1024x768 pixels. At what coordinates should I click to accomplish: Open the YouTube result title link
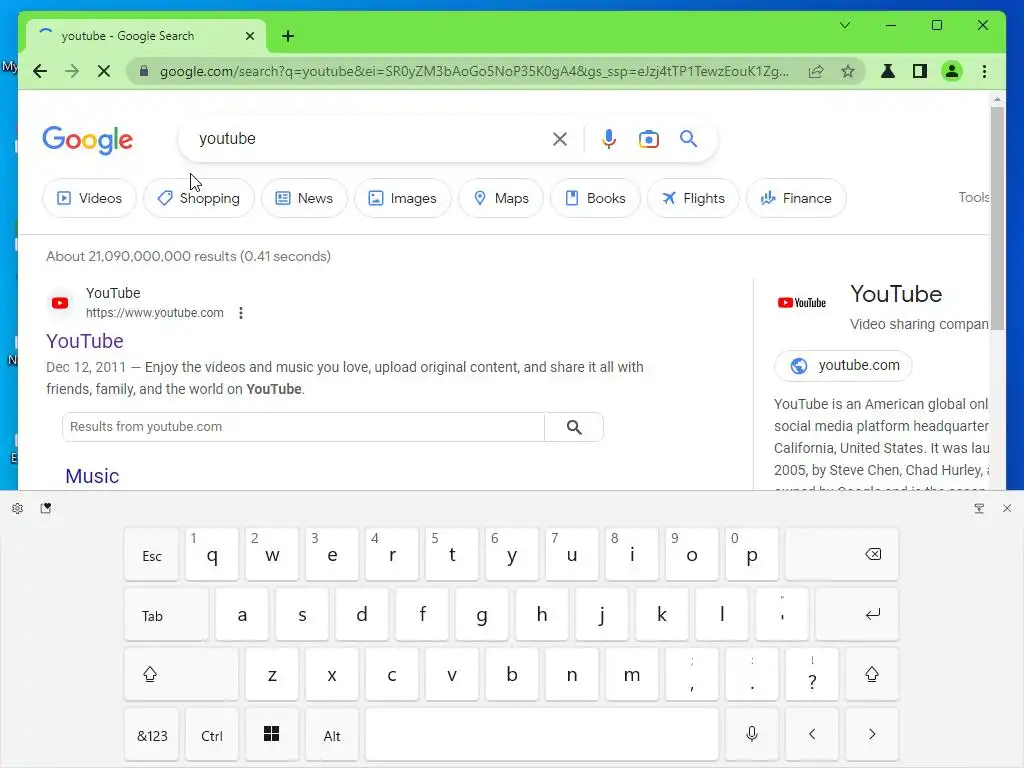point(85,341)
